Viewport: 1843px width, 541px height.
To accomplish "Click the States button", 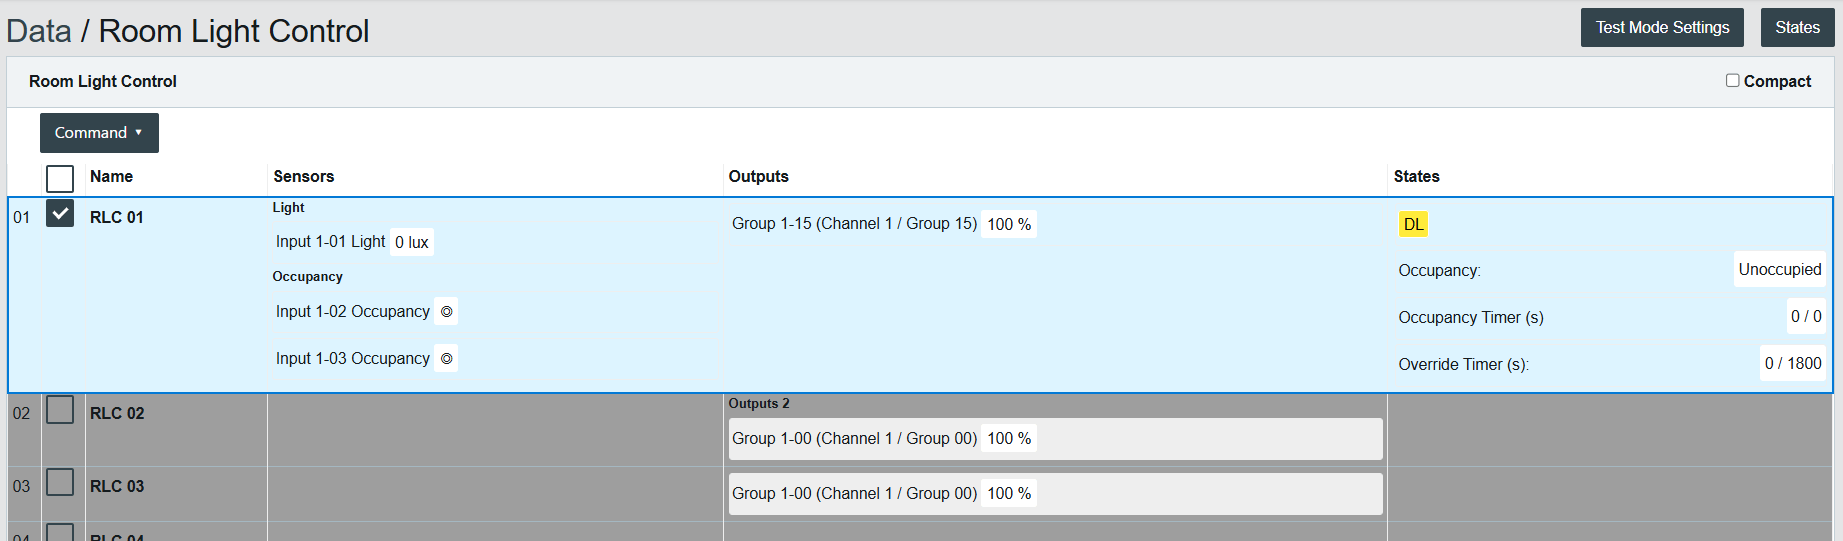I will pyautogui.click(x=1796, y=28).
